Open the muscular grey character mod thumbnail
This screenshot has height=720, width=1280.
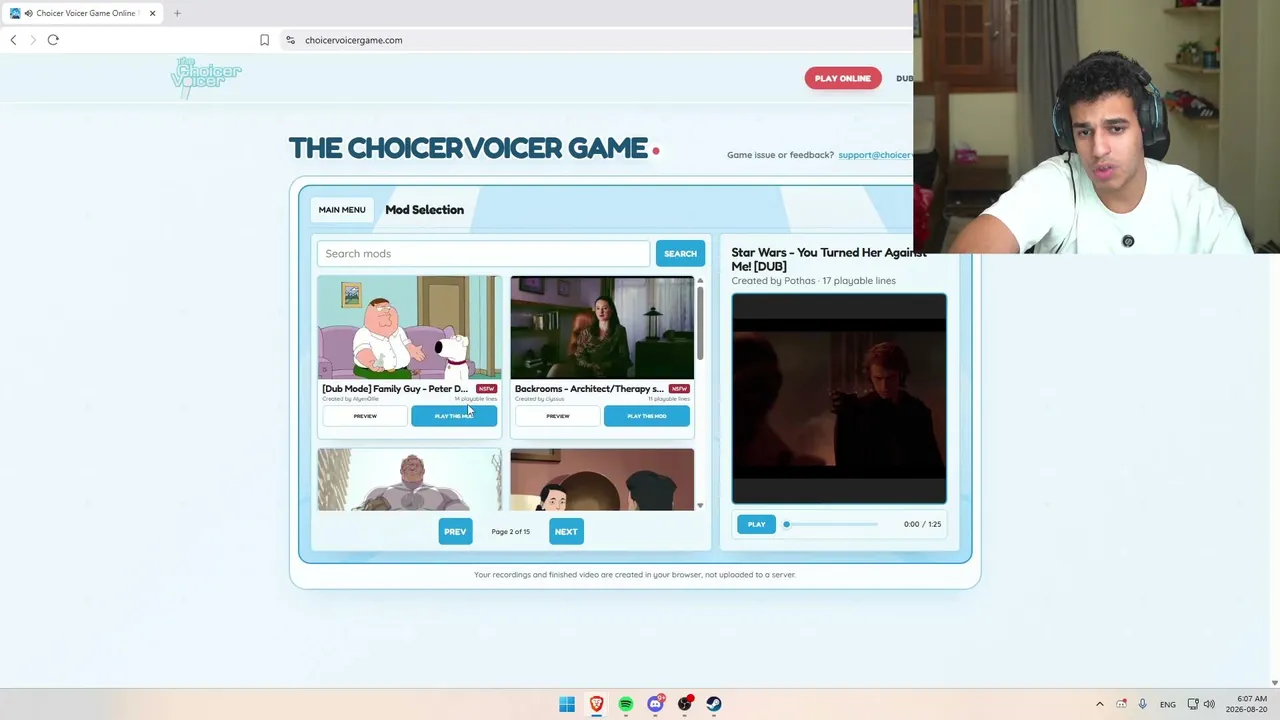click(x=409, y=480)
